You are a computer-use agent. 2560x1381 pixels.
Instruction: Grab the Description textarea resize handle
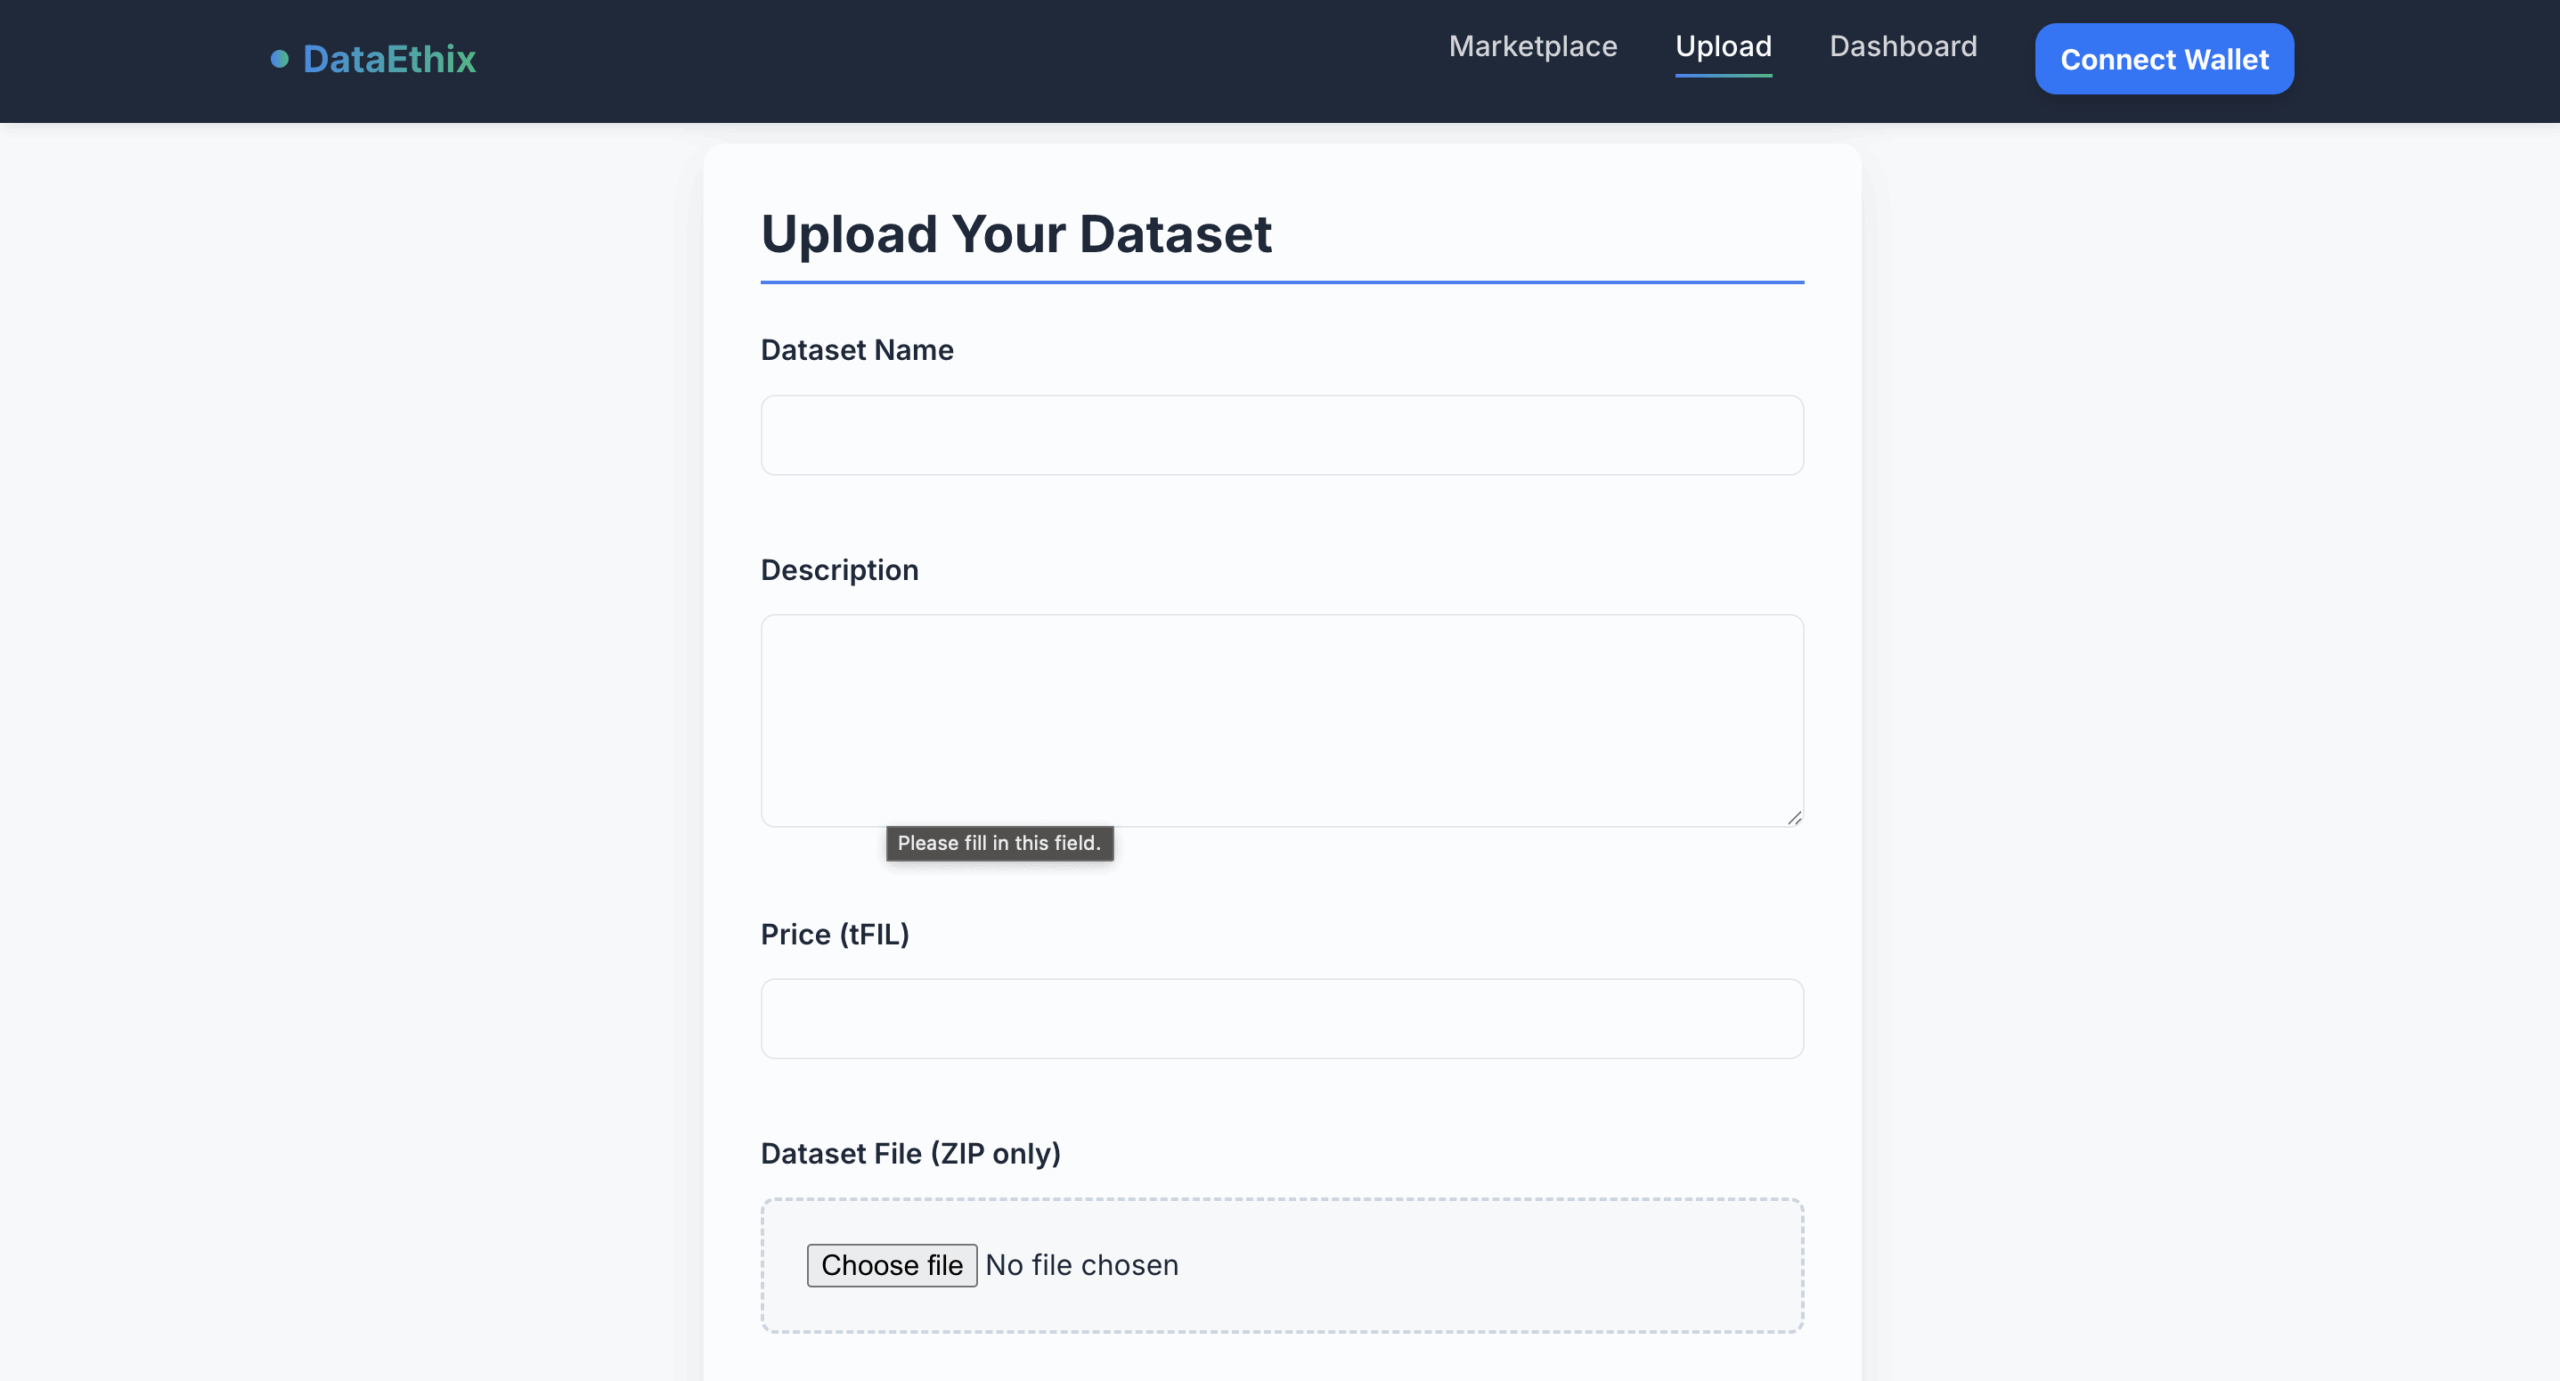[x=1794, y=818]
